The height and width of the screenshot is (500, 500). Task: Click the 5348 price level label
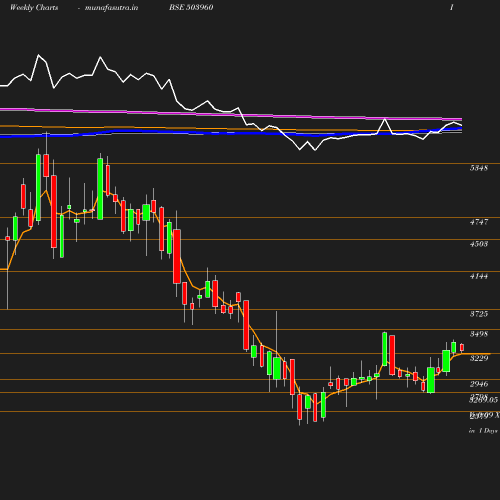(479, 168)
